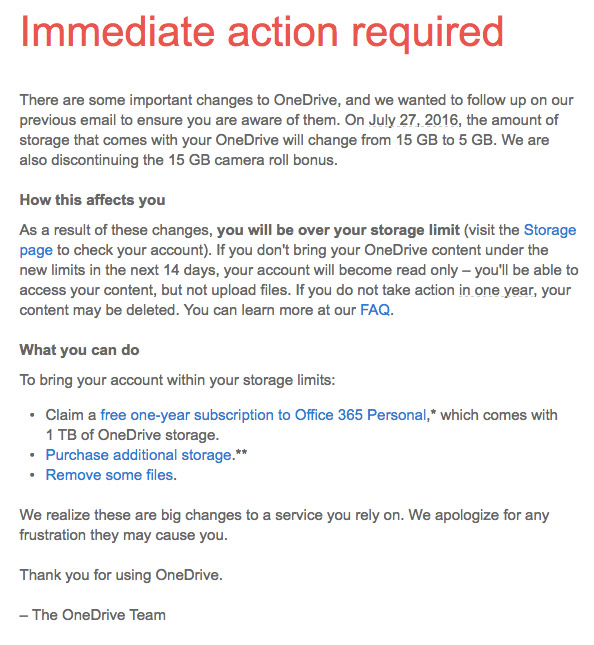Viewport: 594px width, 645px height.
Task: Click "To bring your account within your storage limits:" line
Action: pyautogui.click(x=177, y=380)
